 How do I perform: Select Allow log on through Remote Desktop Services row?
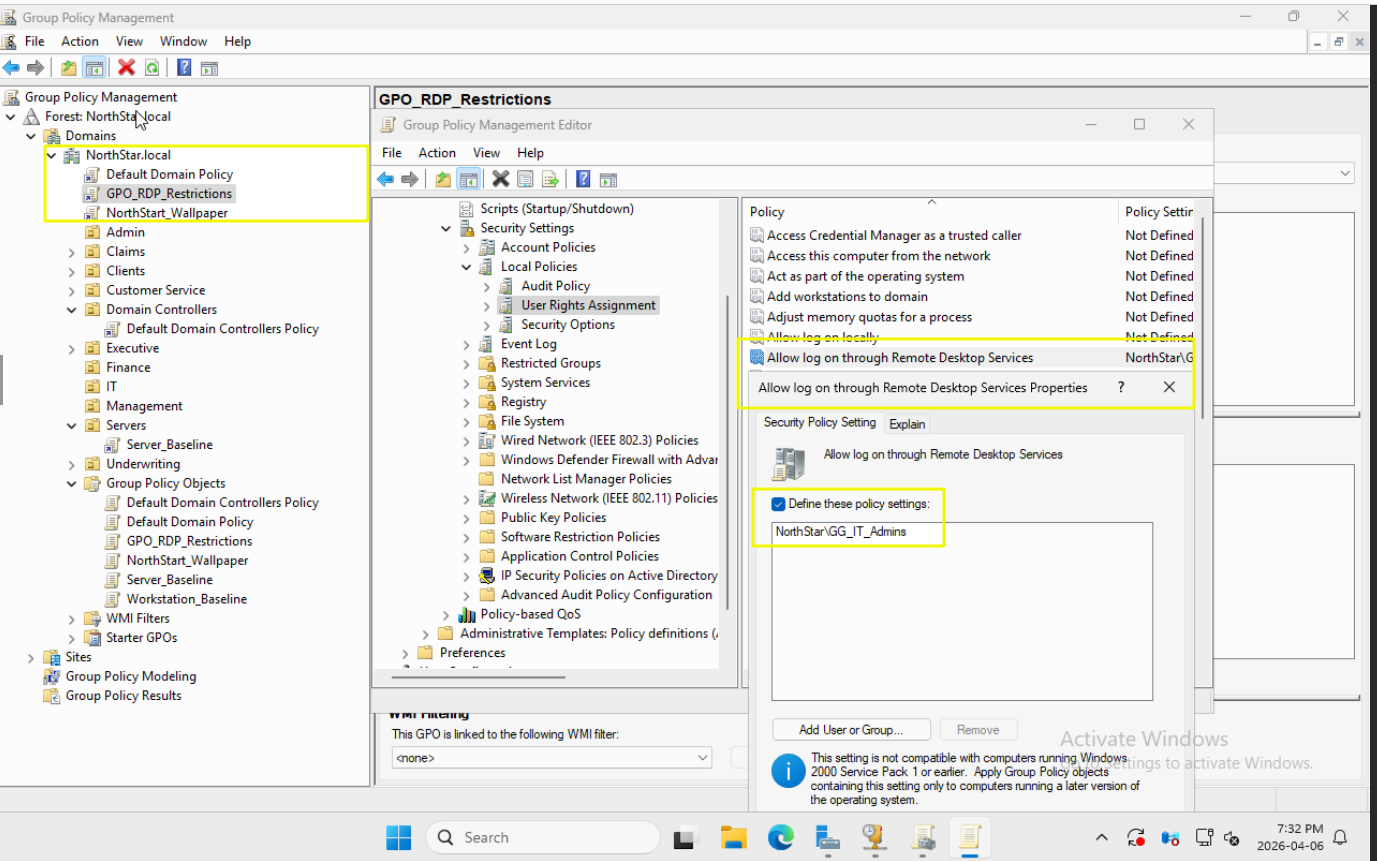[x=972, y=357]
